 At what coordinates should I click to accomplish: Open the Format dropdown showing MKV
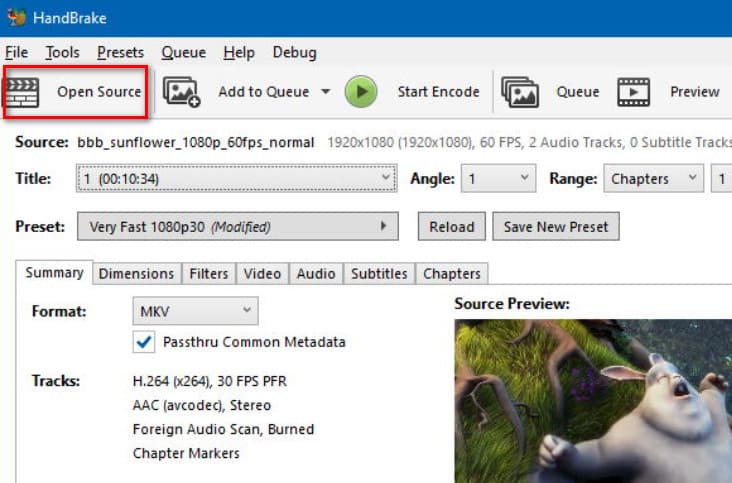195,311
